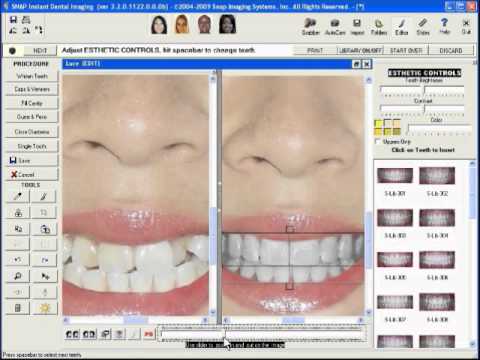Click the crop selection tool icon

pos(44,213)
